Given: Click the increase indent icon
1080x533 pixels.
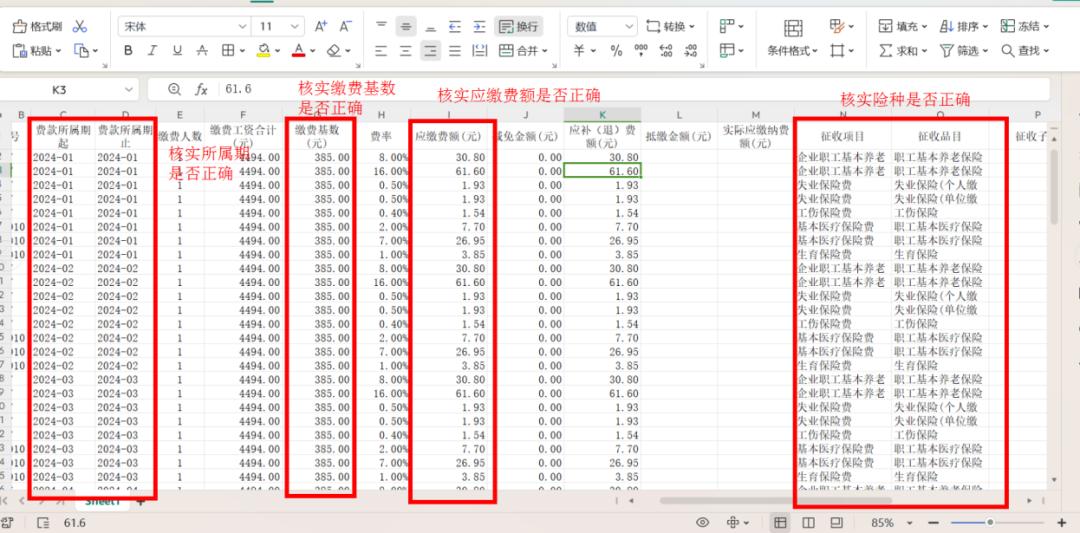Looking at the screenshot, I should click(479, 27).
